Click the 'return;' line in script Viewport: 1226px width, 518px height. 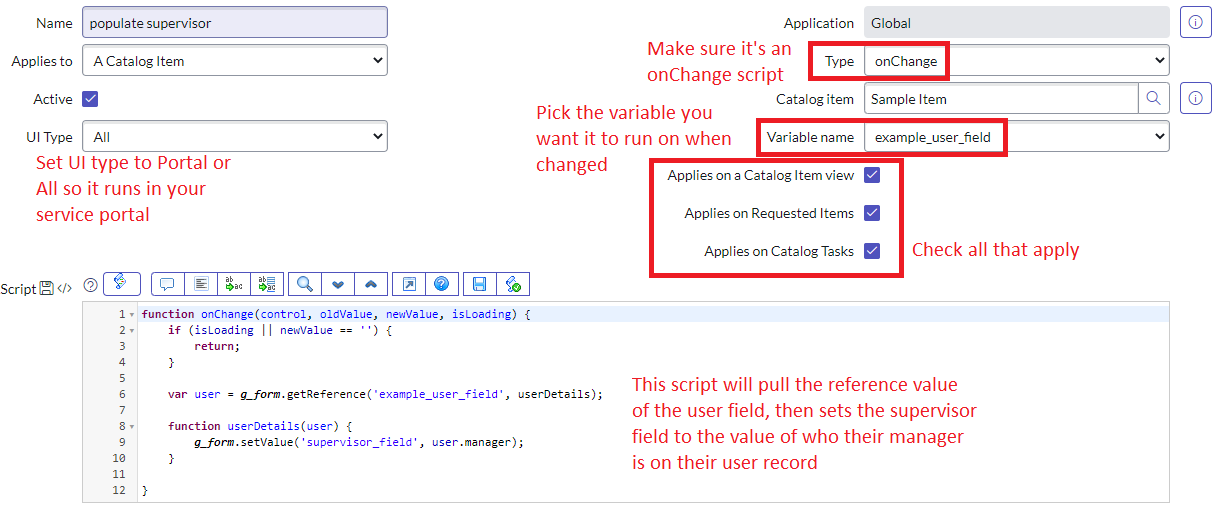217,346
